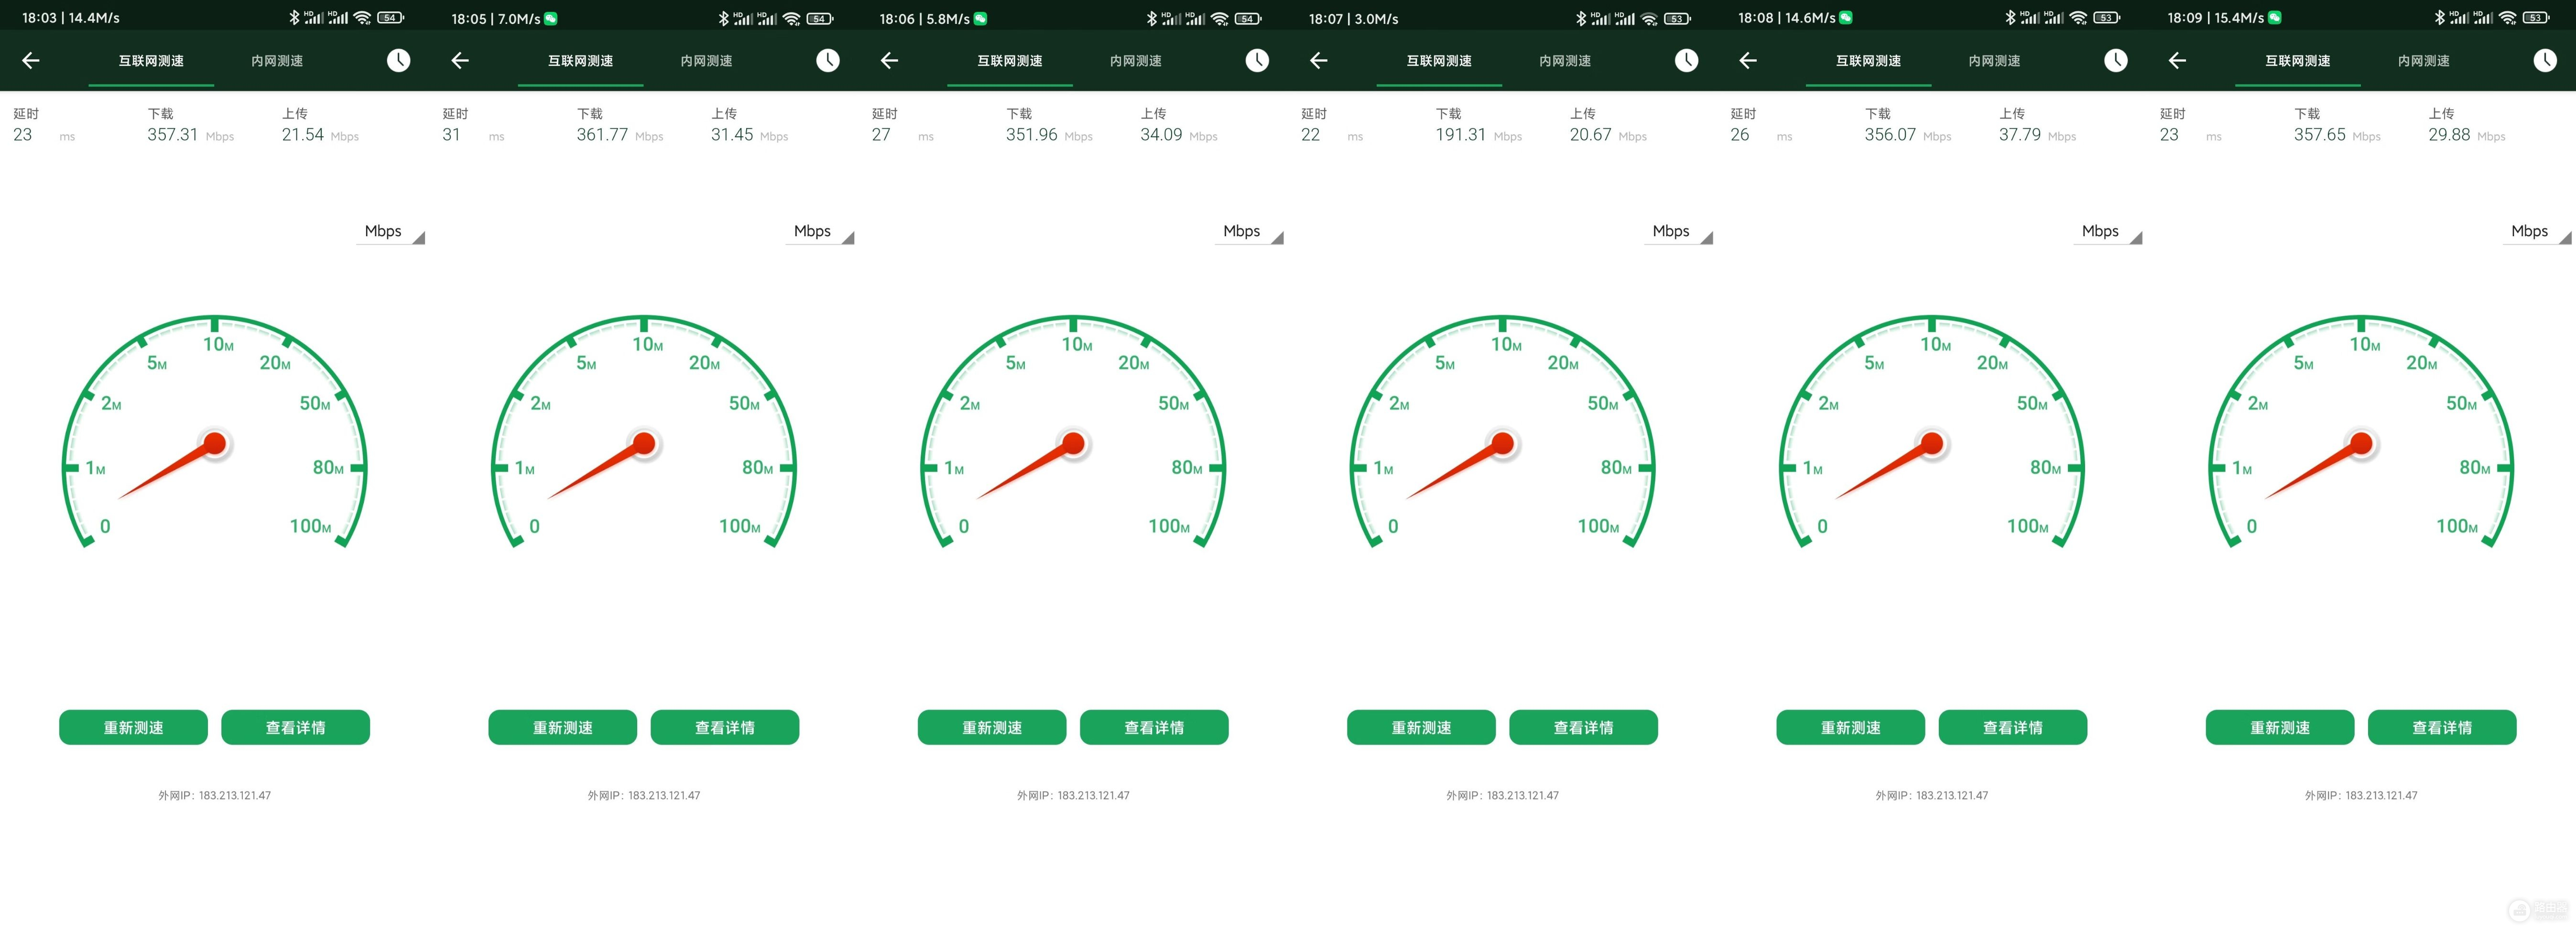Tap 查看详情 button in 18:06 screen
Image resolution: width=2576 pixels, height=930 pixels.
1154,727
